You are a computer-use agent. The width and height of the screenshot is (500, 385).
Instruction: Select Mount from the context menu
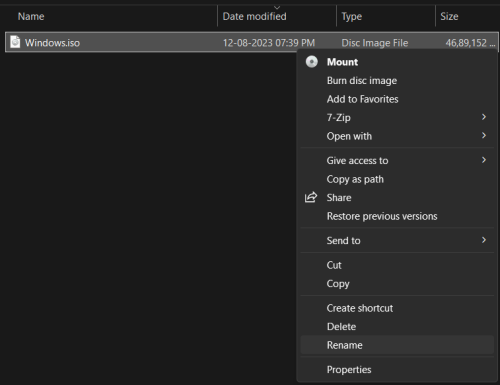397,62
